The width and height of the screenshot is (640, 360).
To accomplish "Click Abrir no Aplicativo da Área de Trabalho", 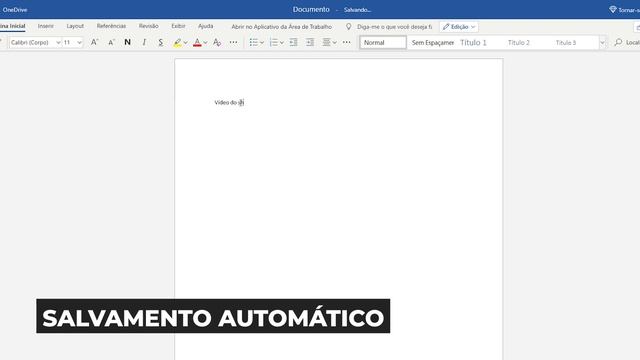I will coord(282,27).
